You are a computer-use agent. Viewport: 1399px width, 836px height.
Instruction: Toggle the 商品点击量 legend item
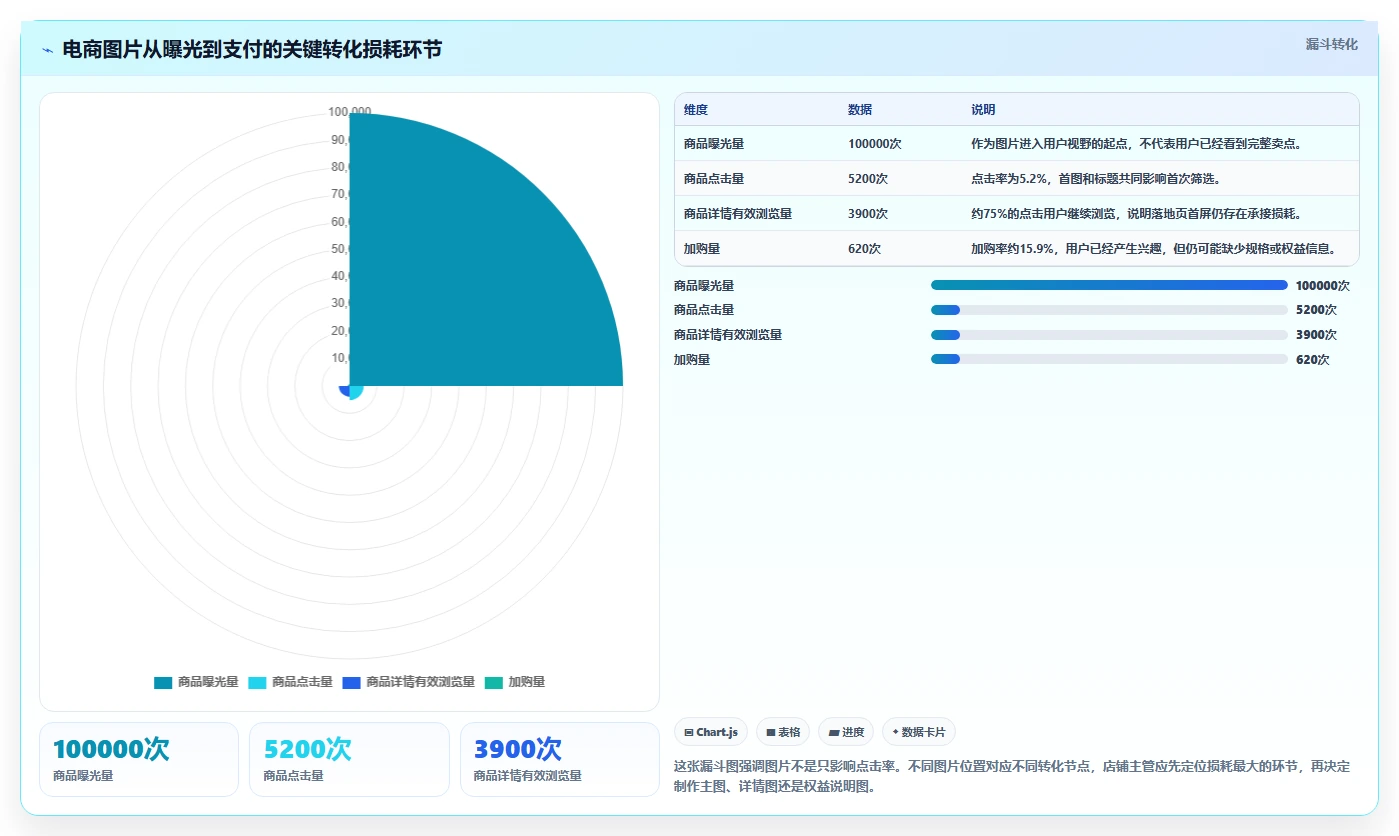(x=290, y=682)
